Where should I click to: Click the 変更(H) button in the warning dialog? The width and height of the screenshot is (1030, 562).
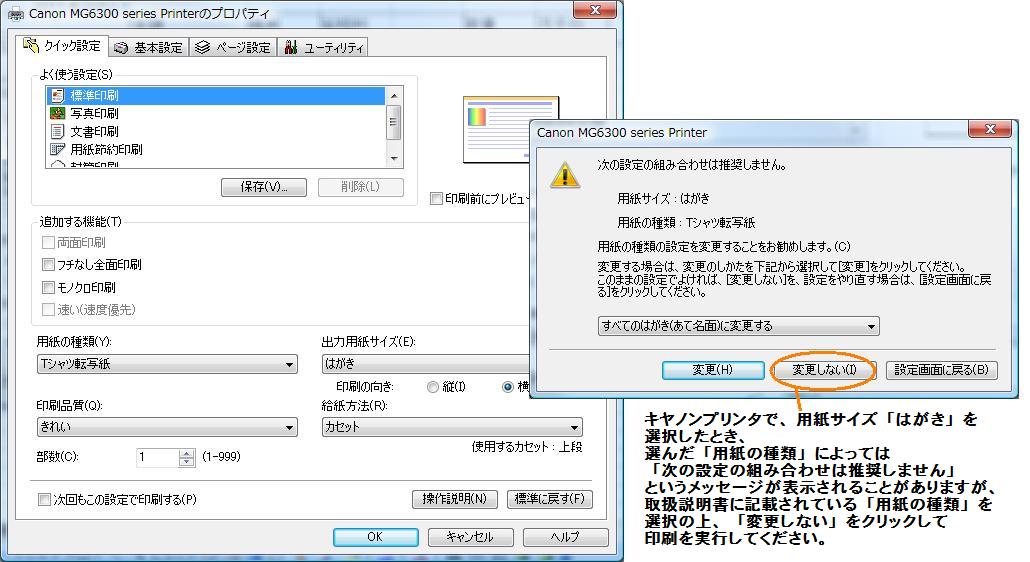click(713, 370)
